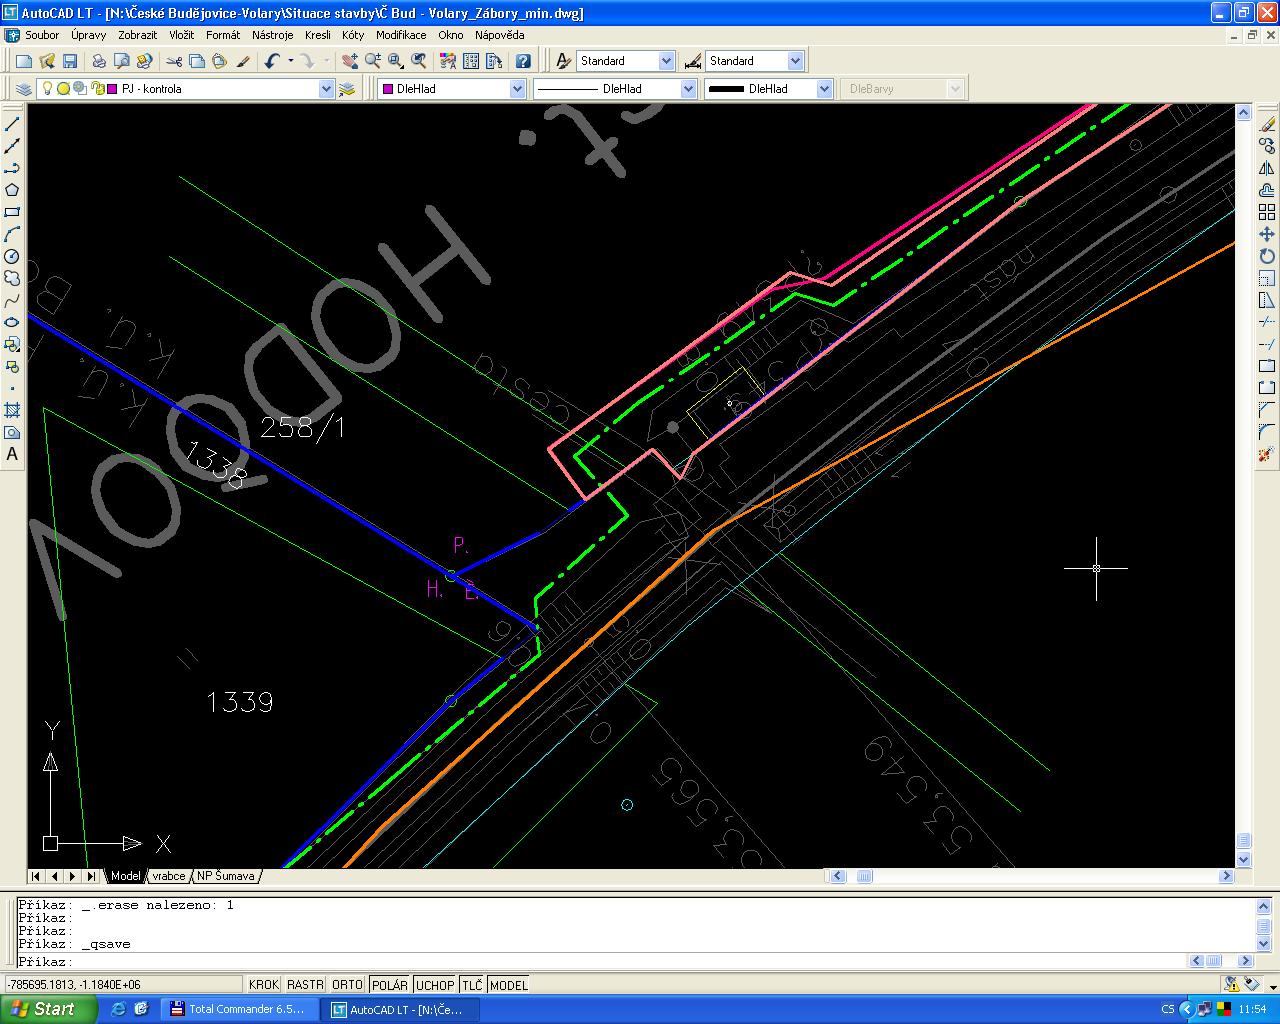Image resolution: width=1280 pixels, height=1024 pixels.
Task: Choose the Move tool
Action: click(1267, 234)
